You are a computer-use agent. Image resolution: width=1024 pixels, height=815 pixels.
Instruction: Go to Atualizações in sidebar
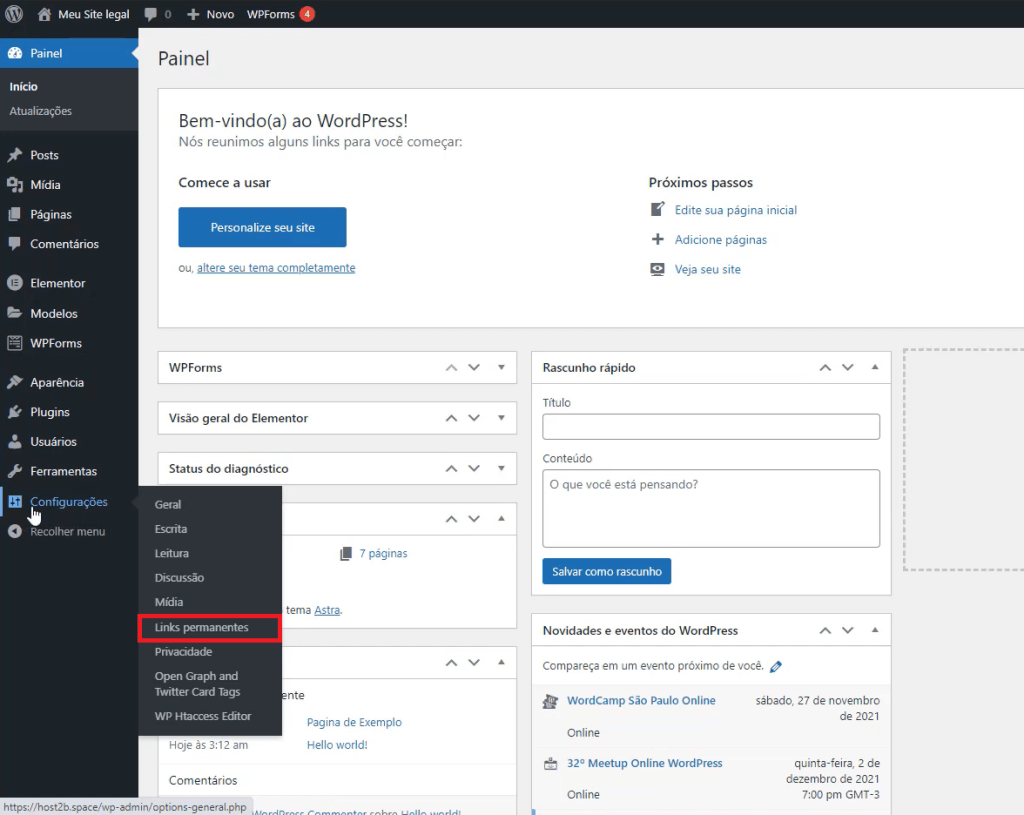[40, 111]
